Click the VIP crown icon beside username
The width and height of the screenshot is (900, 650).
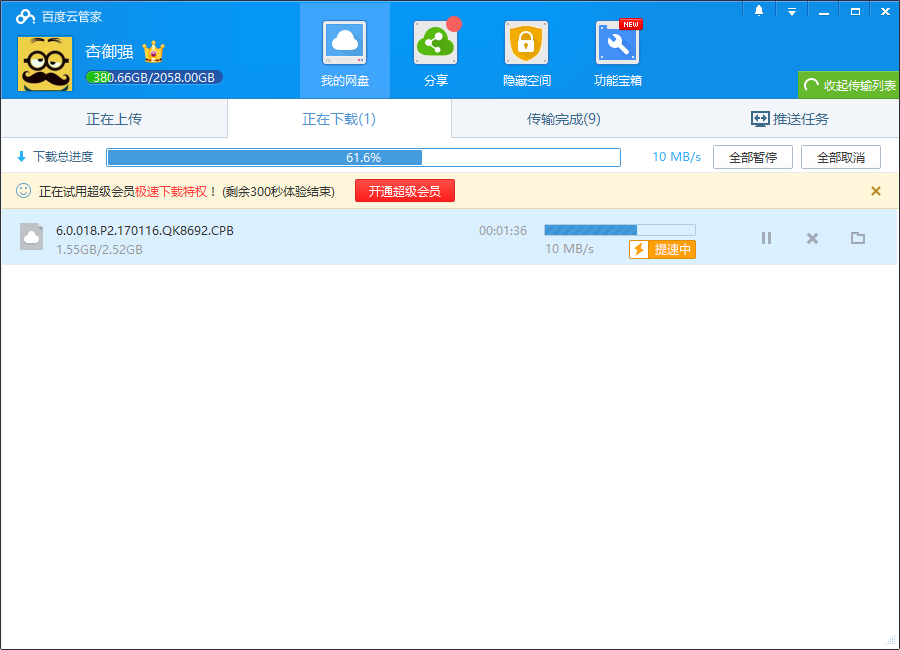coord(153,52)
